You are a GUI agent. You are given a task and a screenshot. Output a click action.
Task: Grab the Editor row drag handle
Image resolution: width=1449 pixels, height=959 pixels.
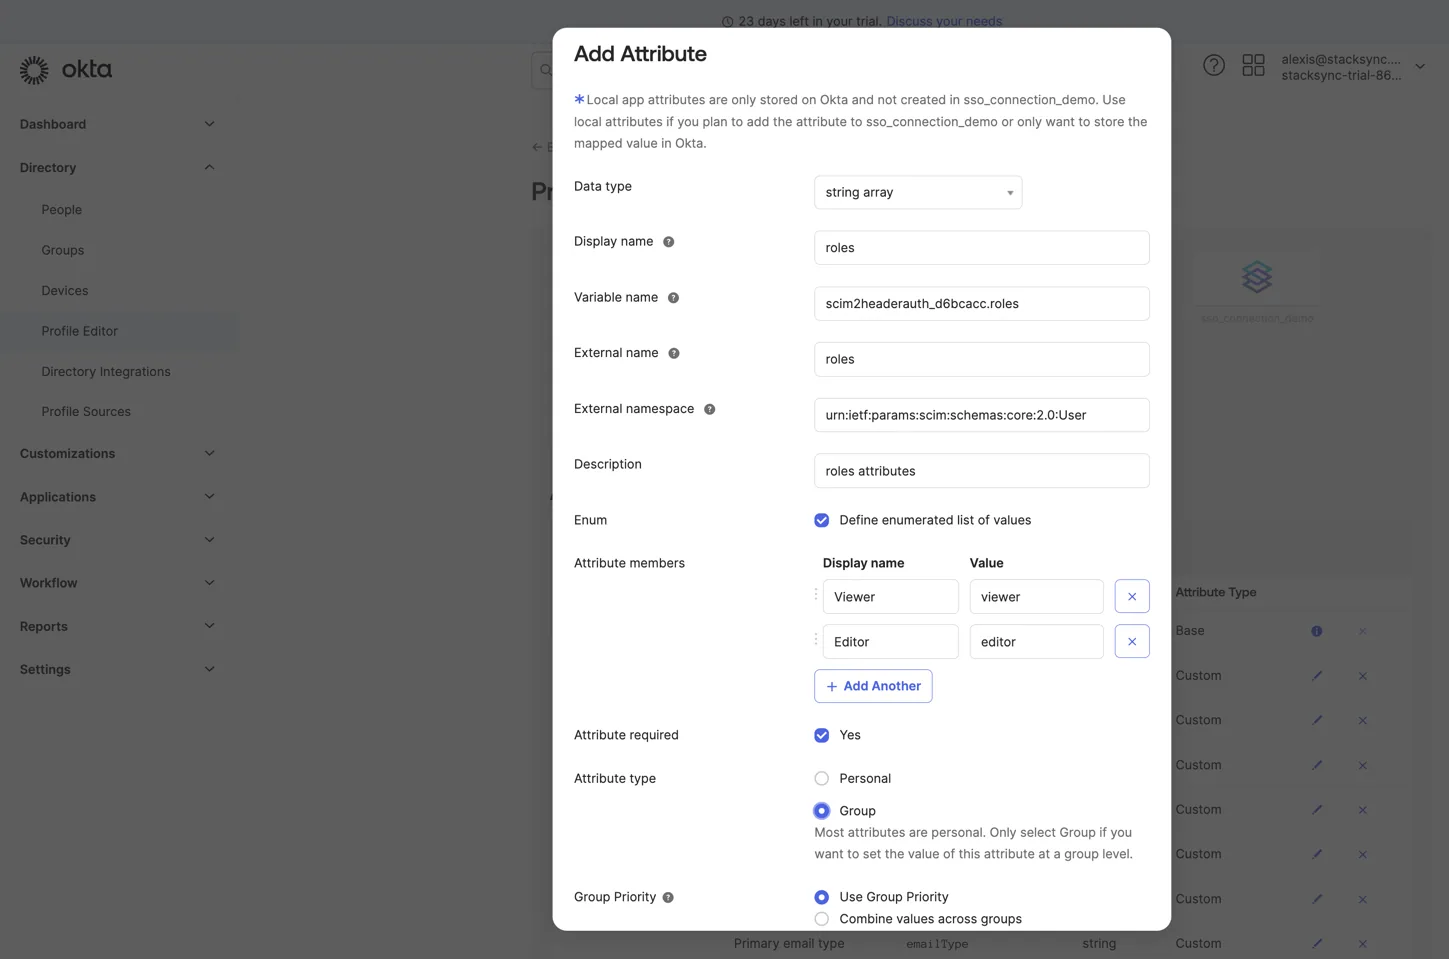pyautogui.click(x=816, y=640)
